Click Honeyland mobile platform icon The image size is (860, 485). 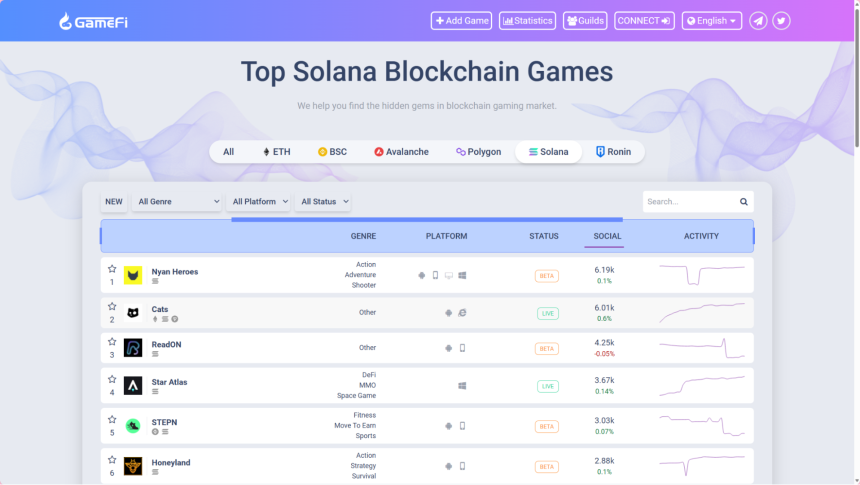(x=462, y=466)
